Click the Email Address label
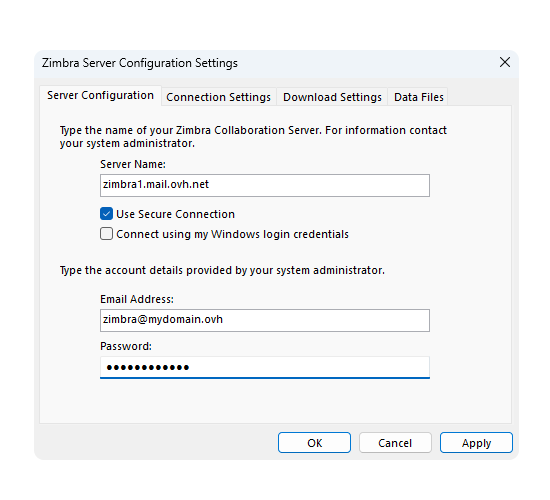The width and height of the screenshot is (550, 500). pos(137,299)
